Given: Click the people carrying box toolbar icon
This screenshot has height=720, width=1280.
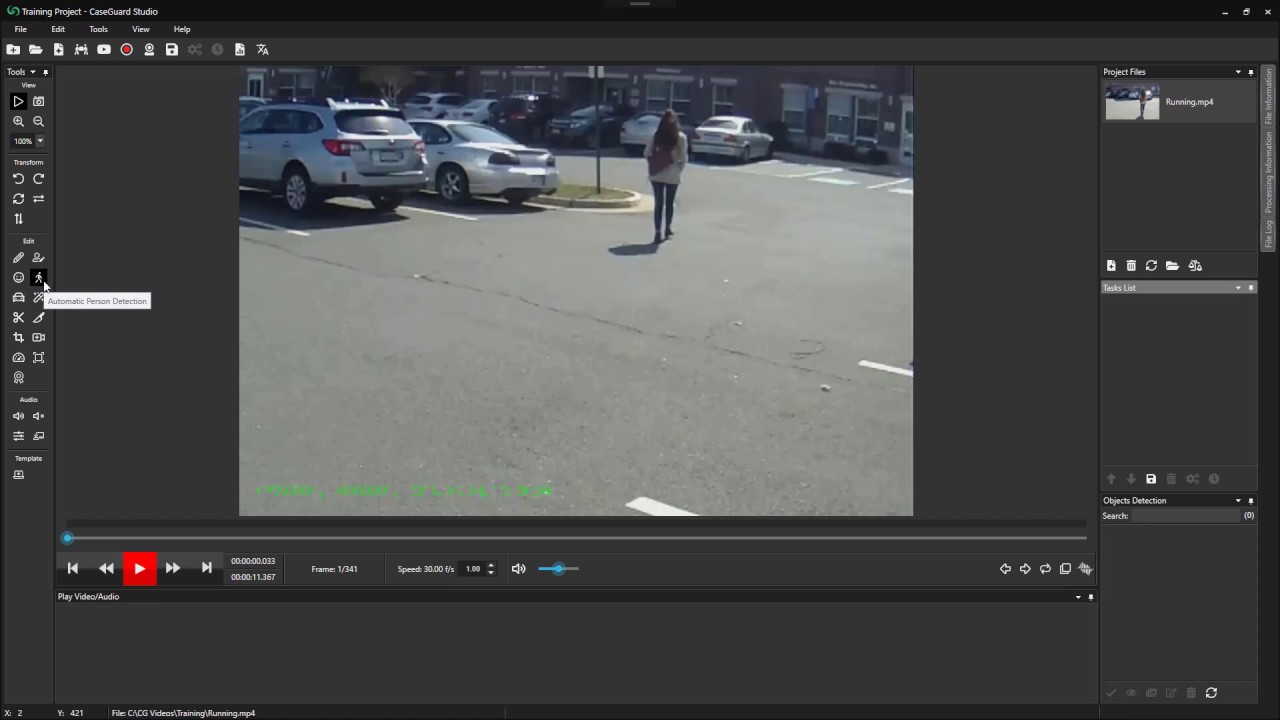Looking at the screenshot, I should point(81,49).
